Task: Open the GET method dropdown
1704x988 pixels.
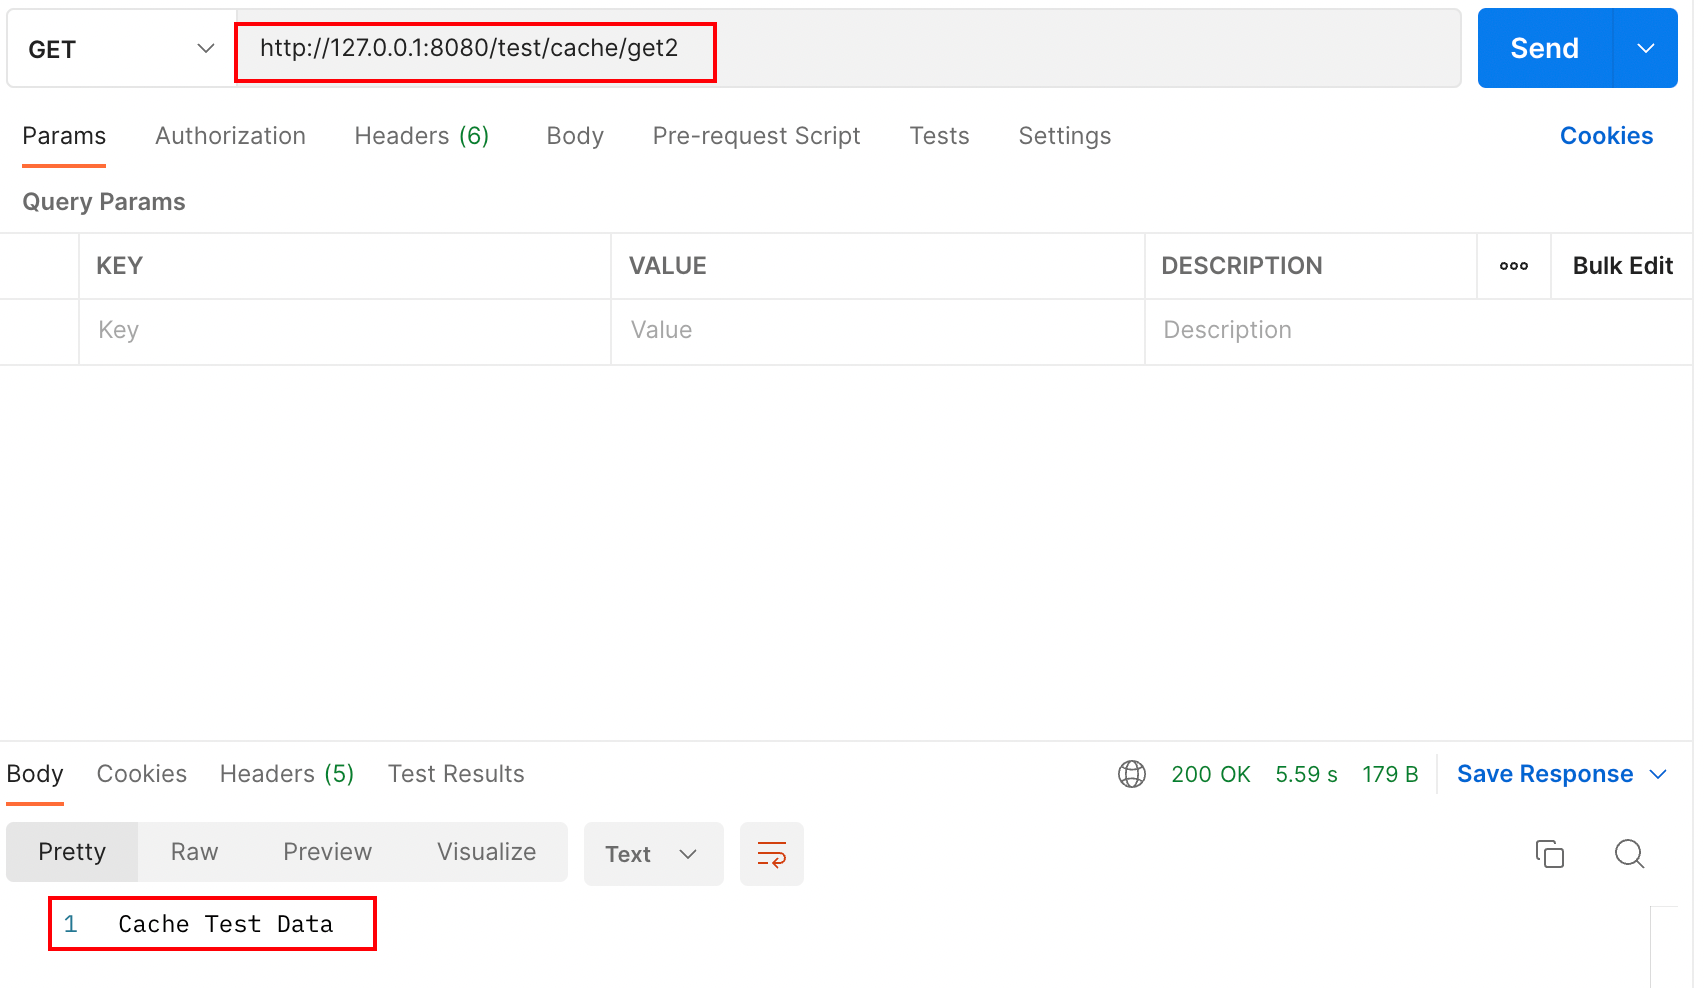Action: [x=122, y=49]
